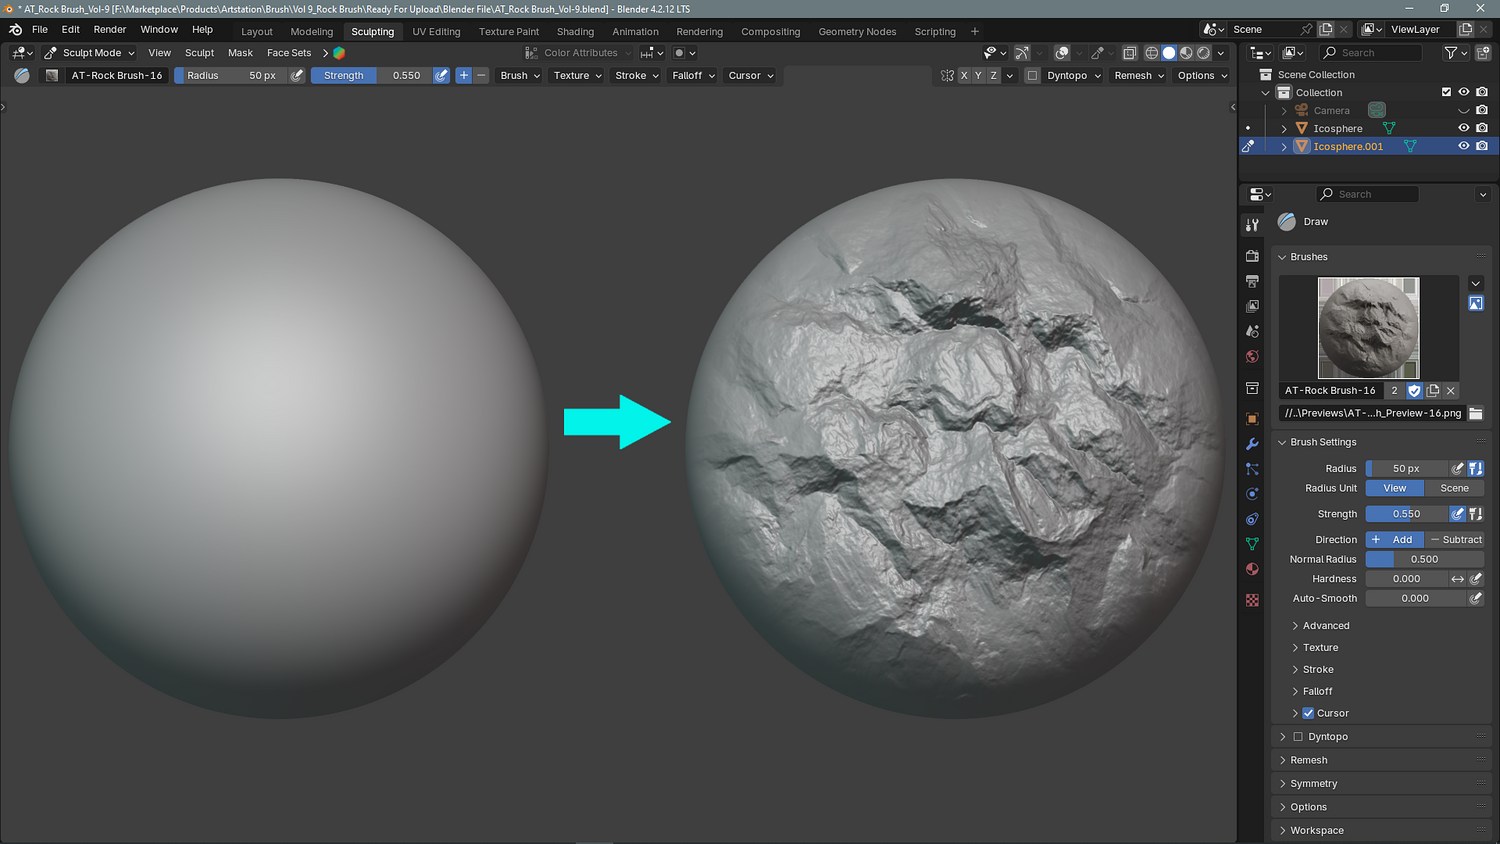Viewport: 1500px width, 844px height.
Task: Open the Physics properties tab icon
Action: [x=1252, y=494]
